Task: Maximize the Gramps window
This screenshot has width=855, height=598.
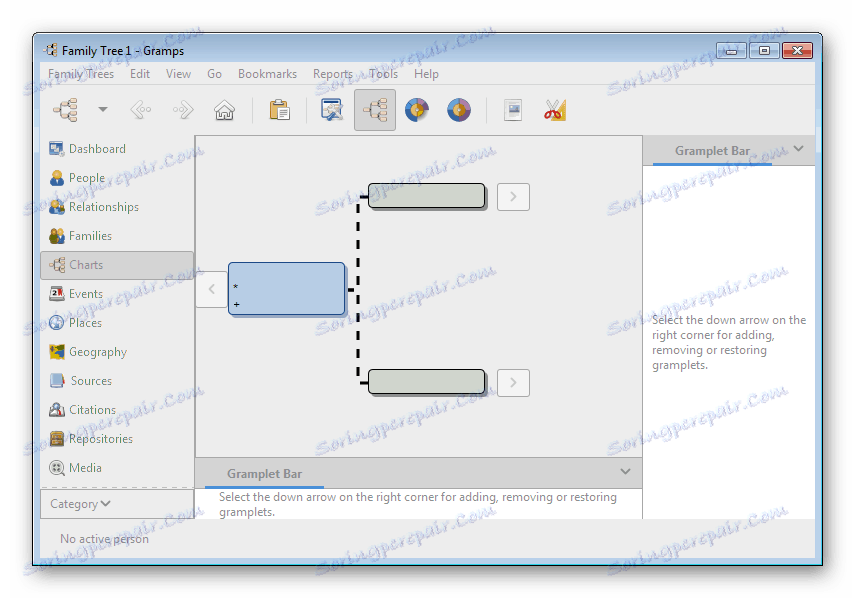Action: (764, 51)
